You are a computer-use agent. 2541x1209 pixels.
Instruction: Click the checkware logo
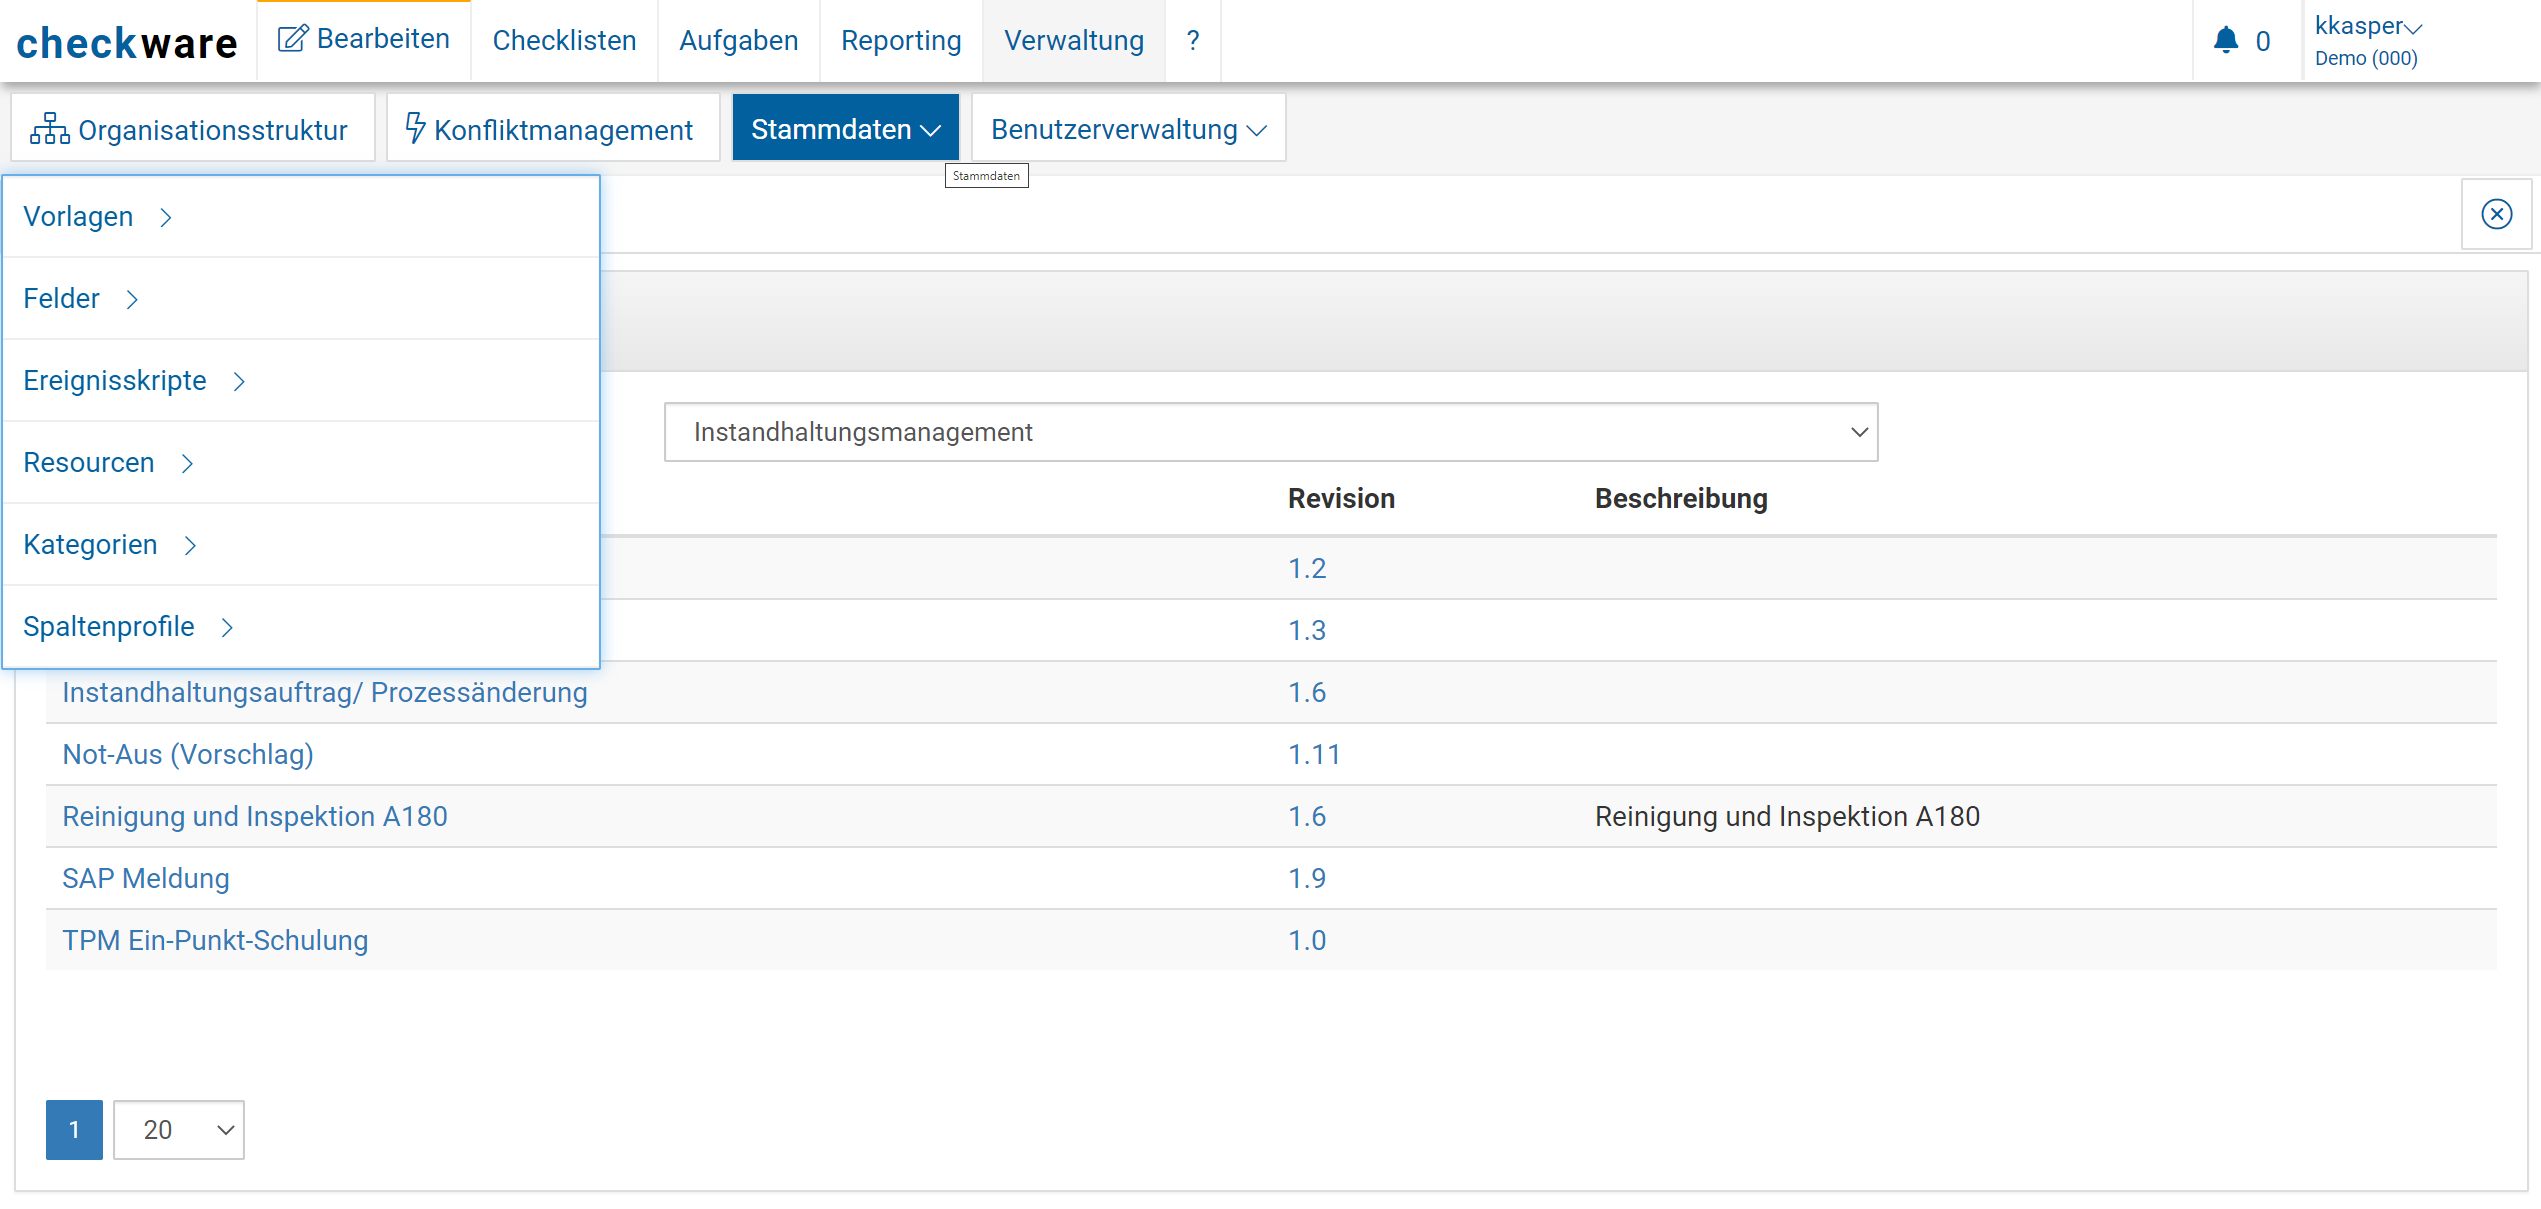pyautogui.click(x=127, y=43)
